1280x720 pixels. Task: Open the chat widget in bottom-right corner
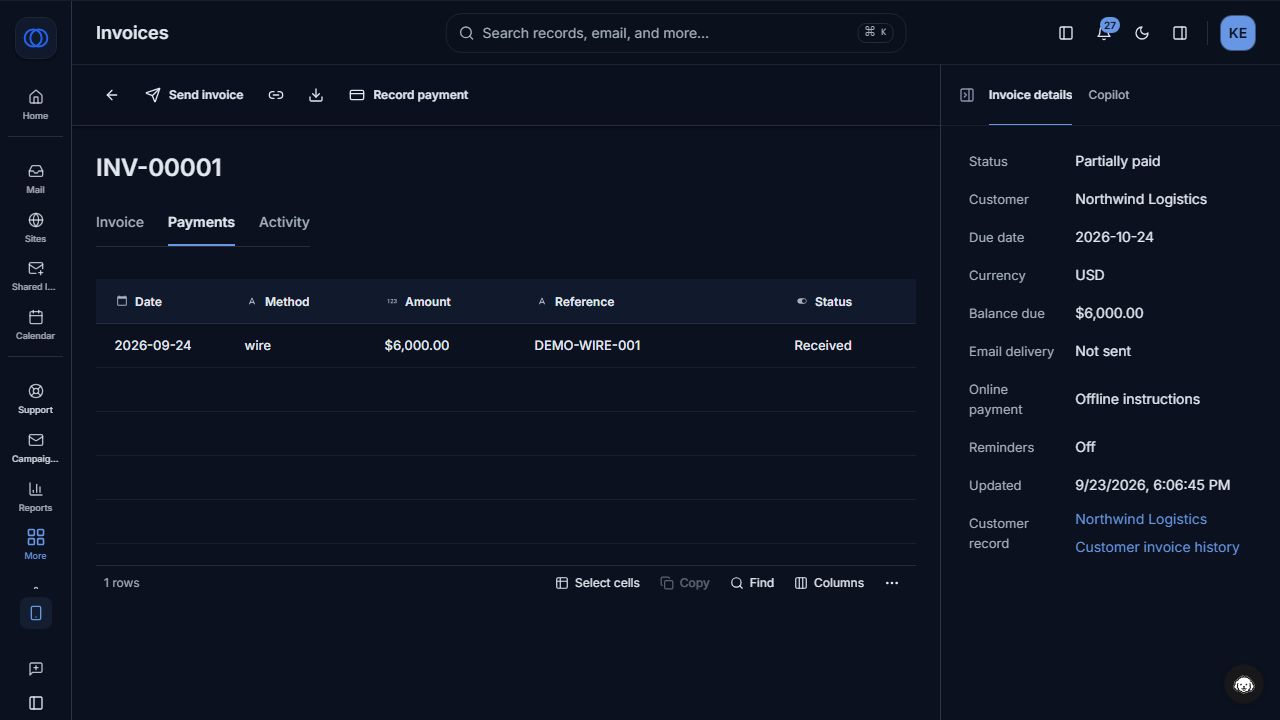pyautogui.click(x=1244, y=684)
